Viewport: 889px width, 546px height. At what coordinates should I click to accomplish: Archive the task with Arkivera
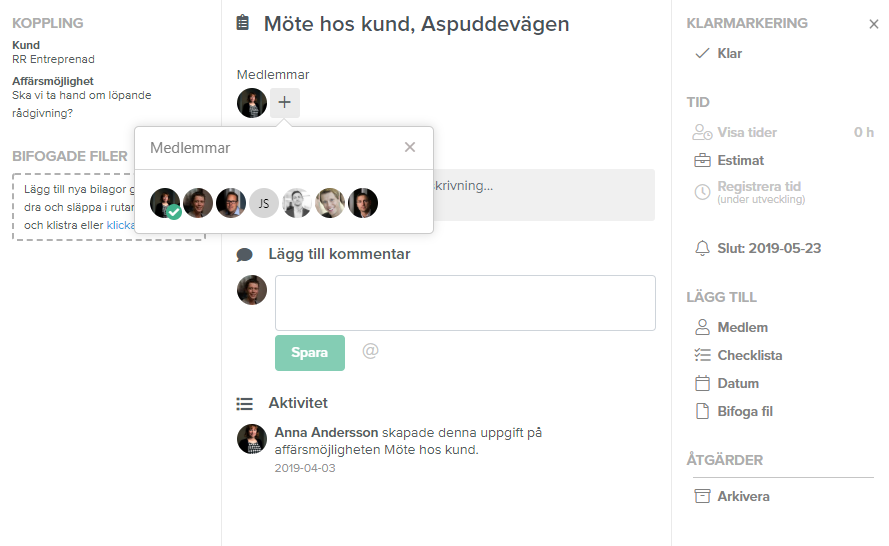(742, 496)
